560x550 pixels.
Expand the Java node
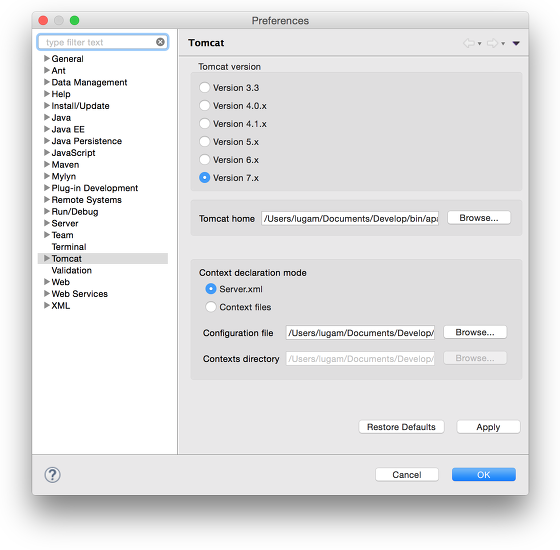click(x=46, y=117)
